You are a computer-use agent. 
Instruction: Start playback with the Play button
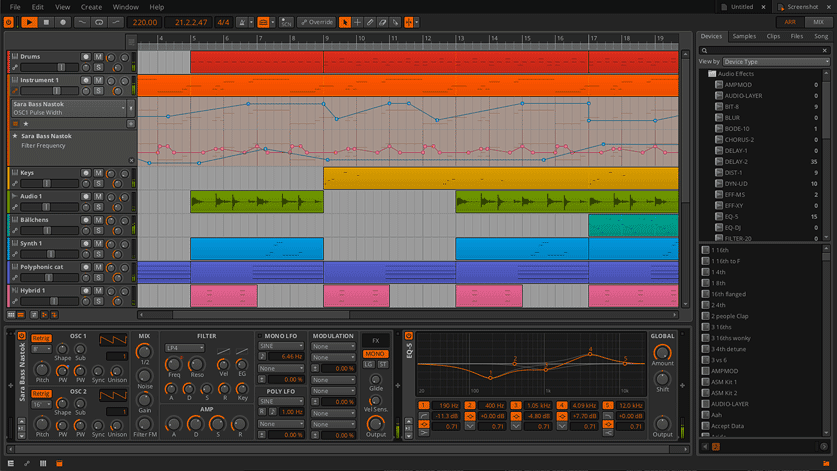29,22
